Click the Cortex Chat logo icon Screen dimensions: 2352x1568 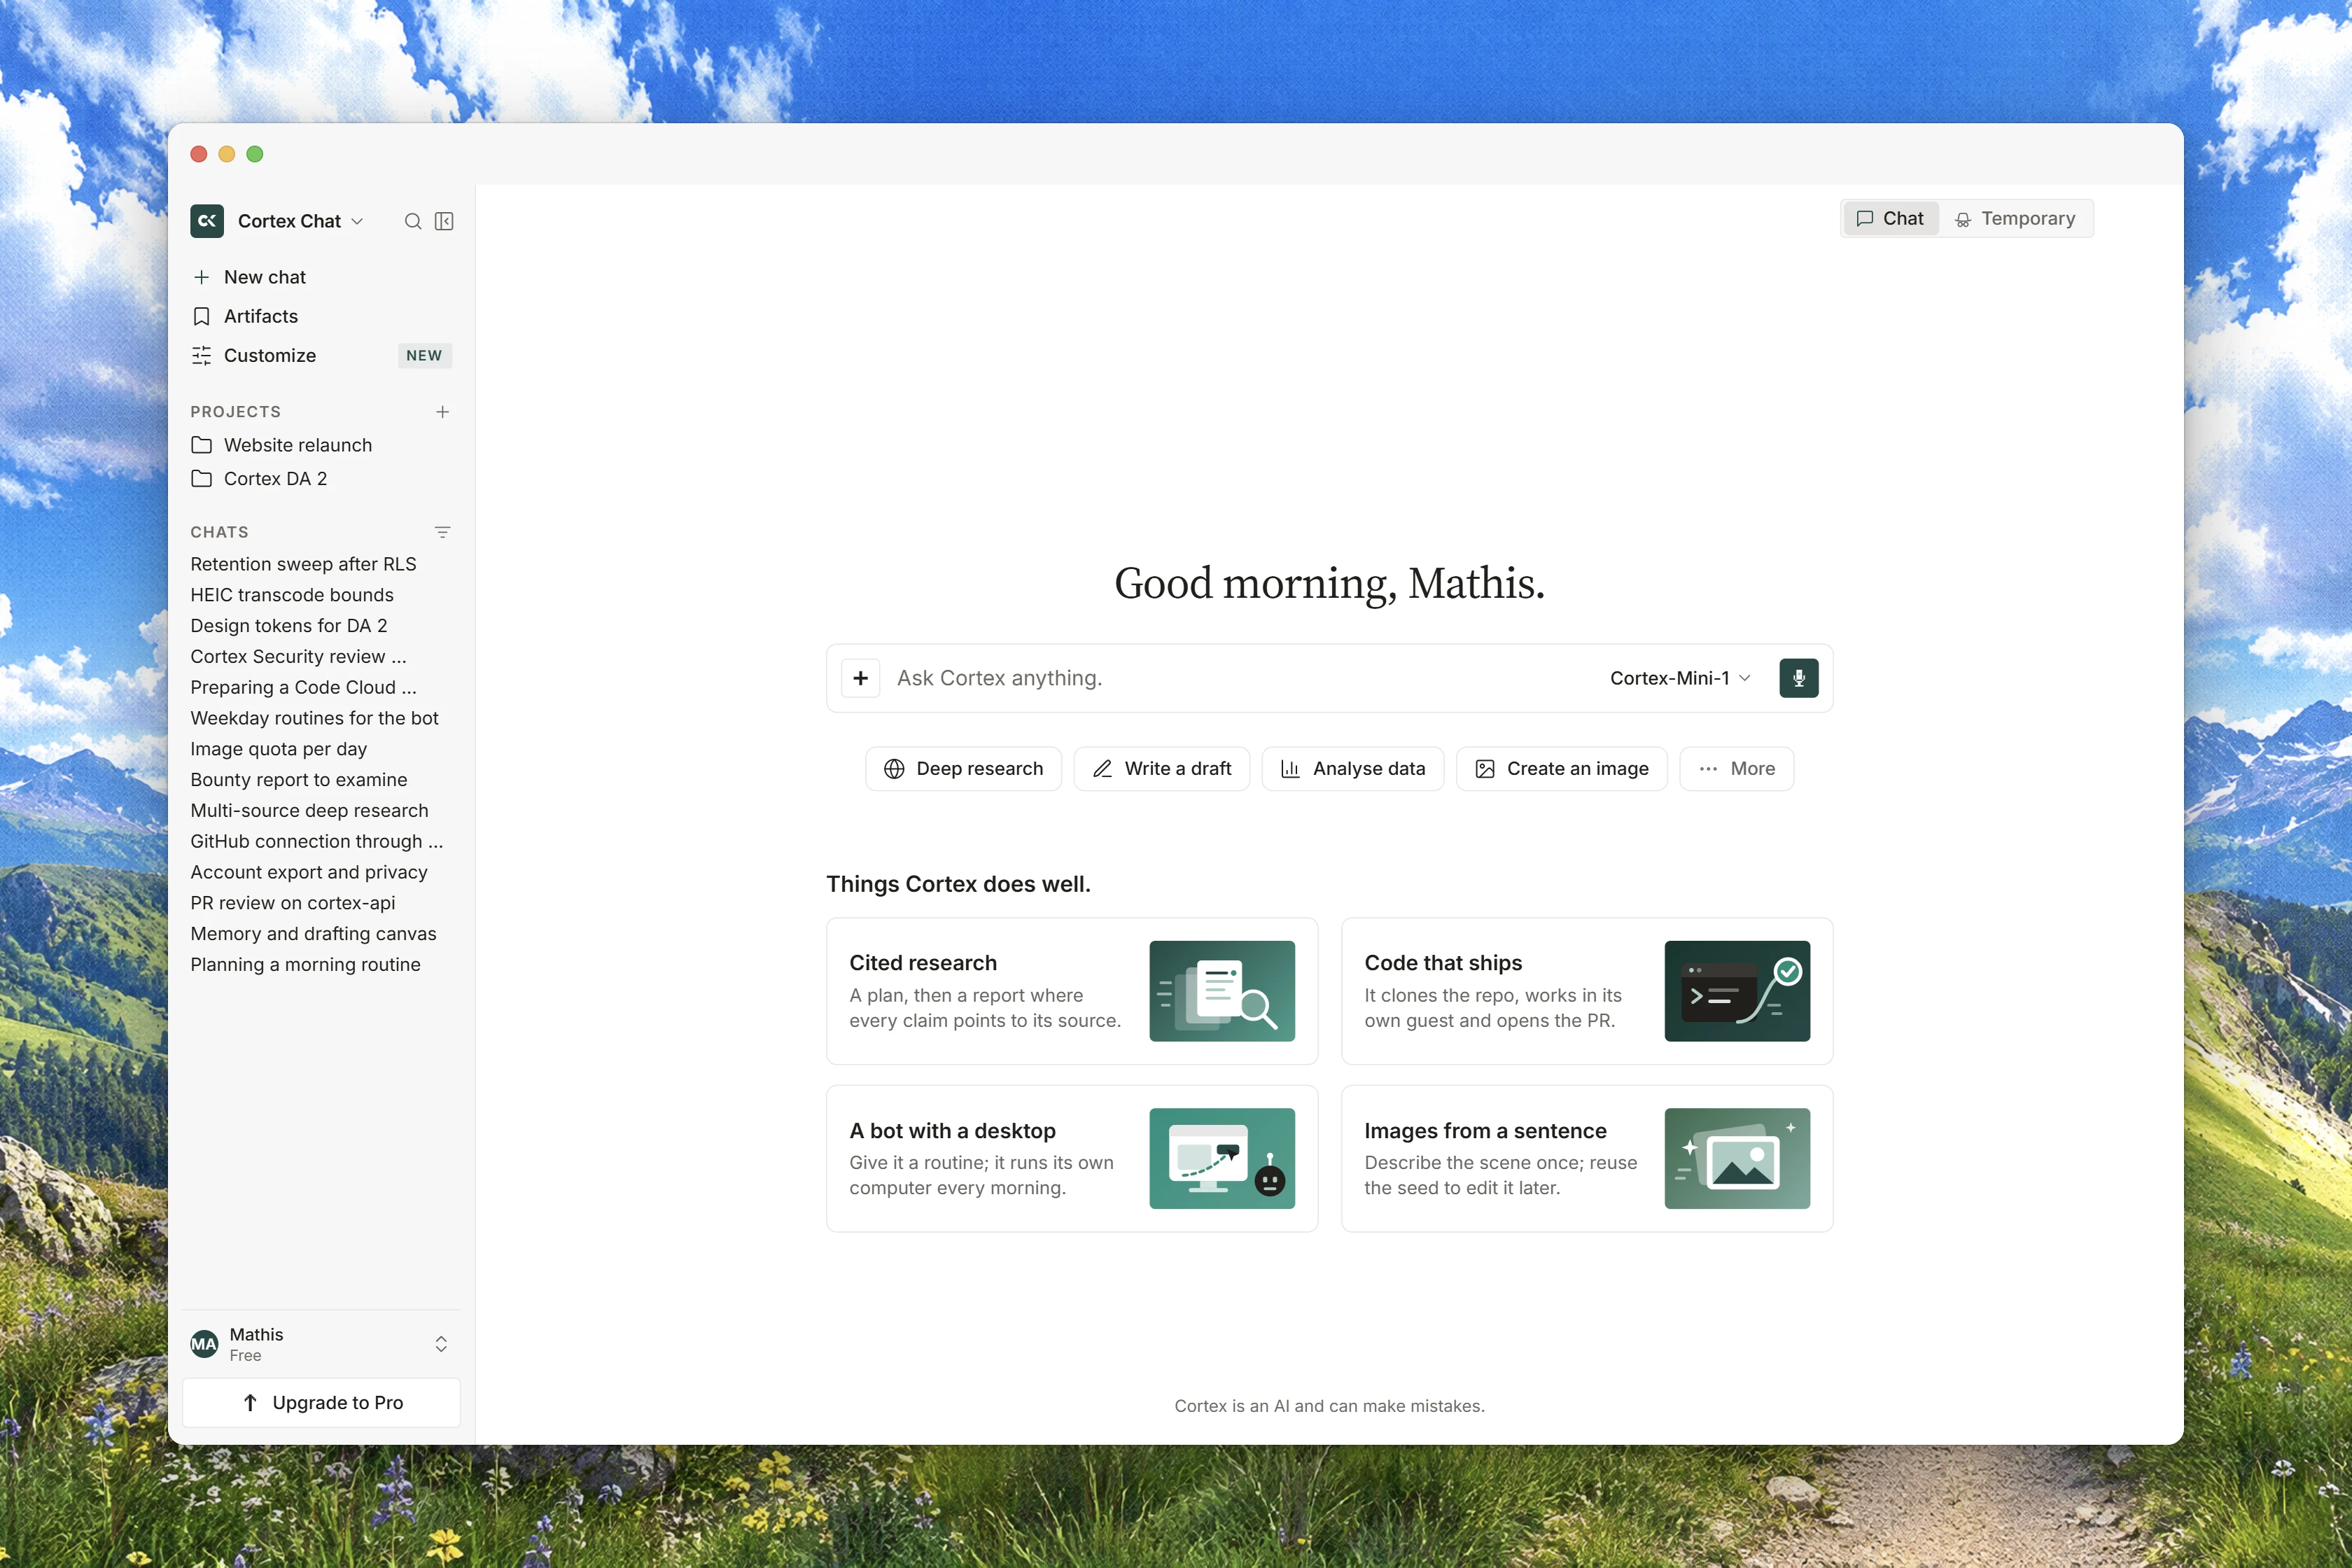coord(207,221)
